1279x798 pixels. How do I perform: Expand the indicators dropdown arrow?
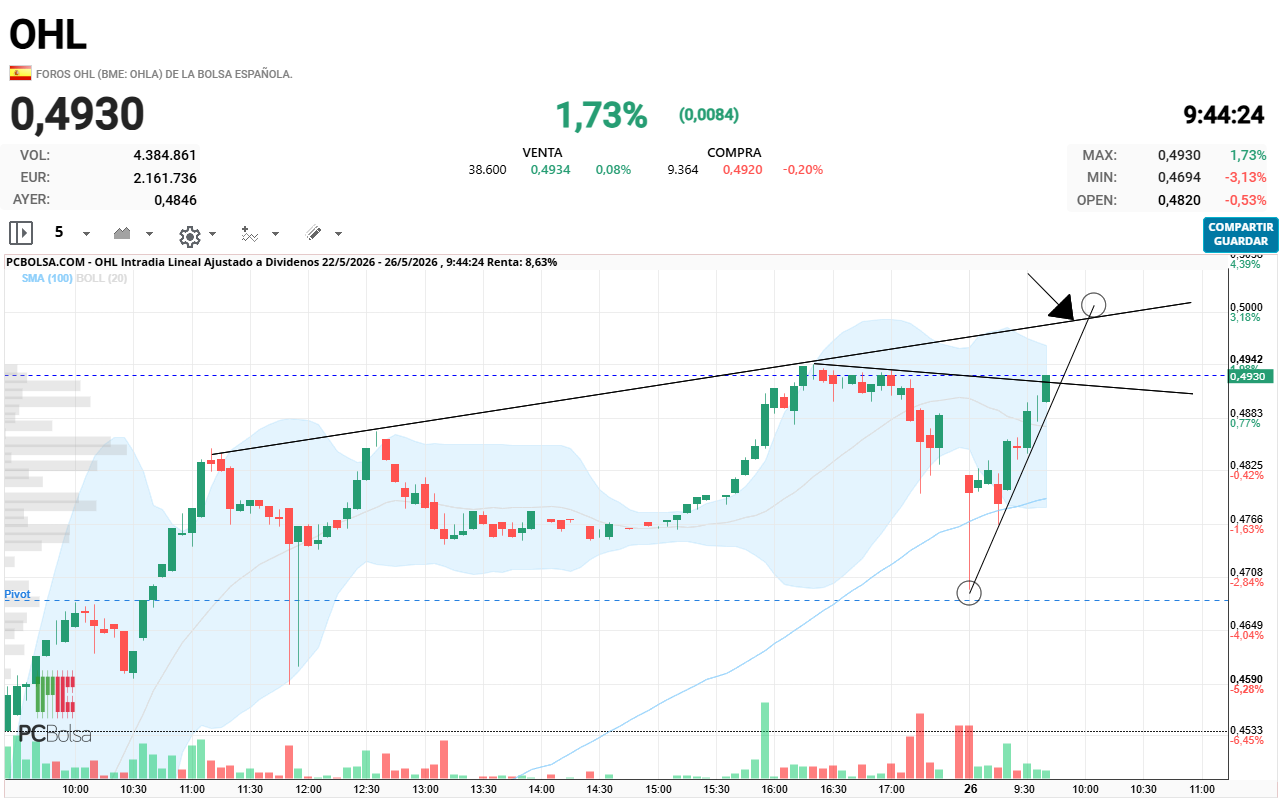(276, 234)
